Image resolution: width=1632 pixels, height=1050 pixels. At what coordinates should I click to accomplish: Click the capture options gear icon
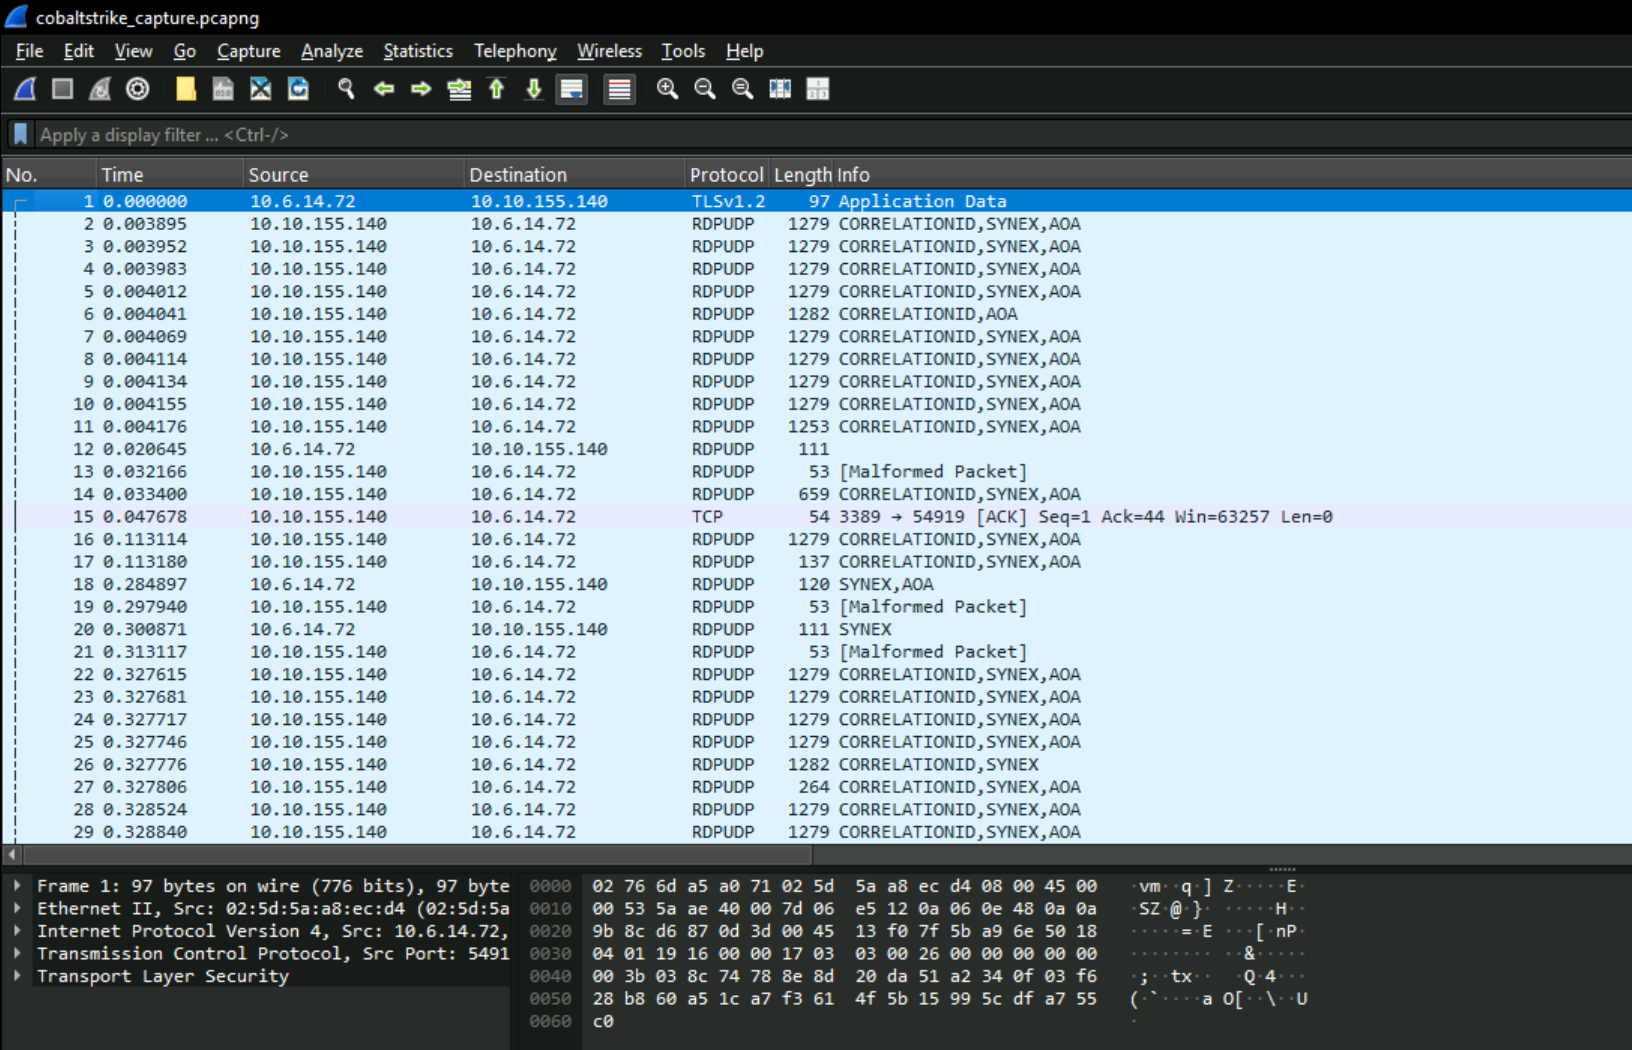(138, 89)
